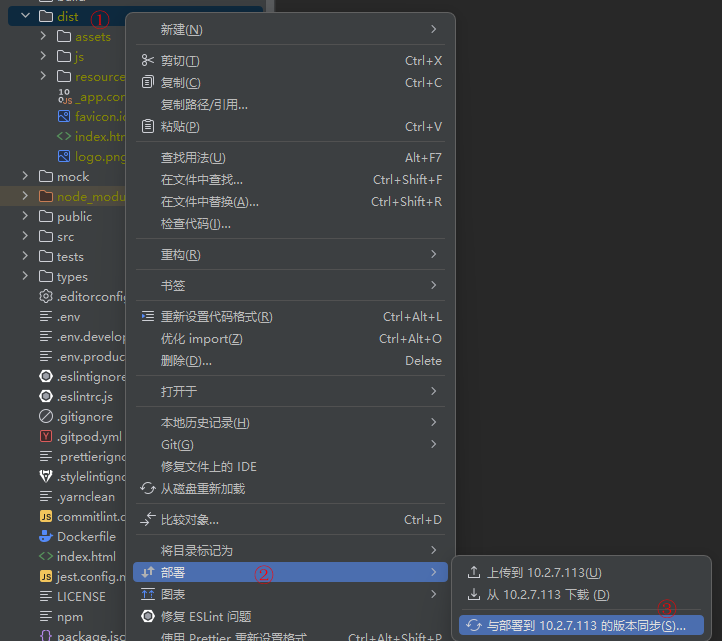
Task: Expand the mock folder
Action: (x=26, y=176)
